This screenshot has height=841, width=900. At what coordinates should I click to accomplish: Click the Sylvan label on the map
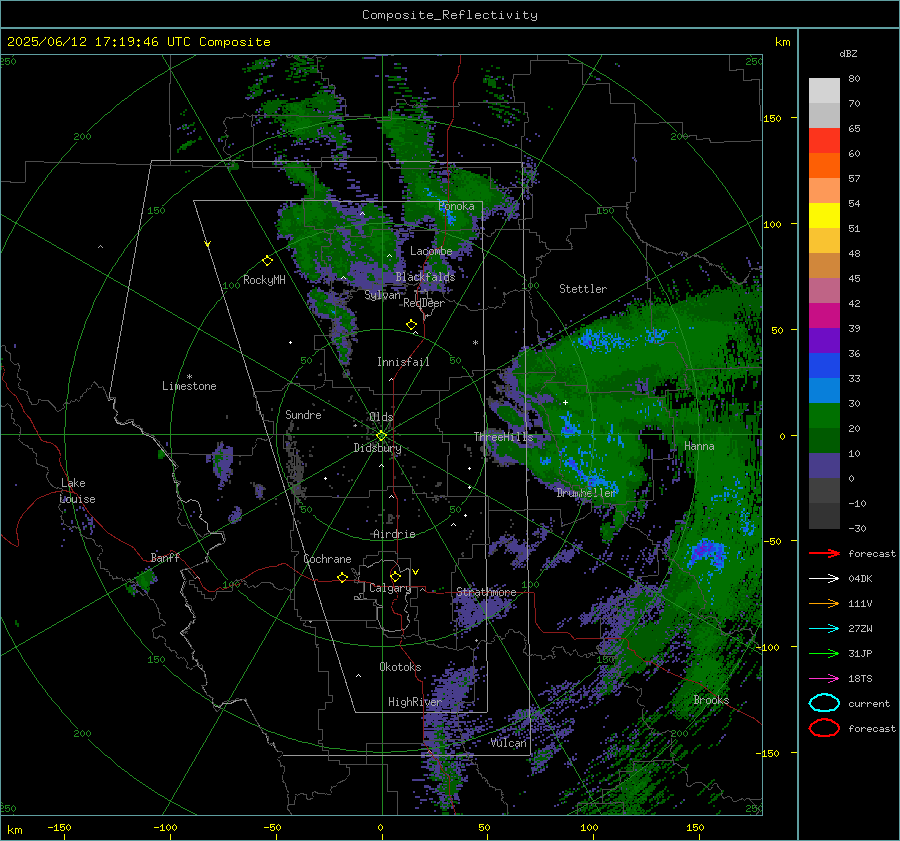pos(382,295)
